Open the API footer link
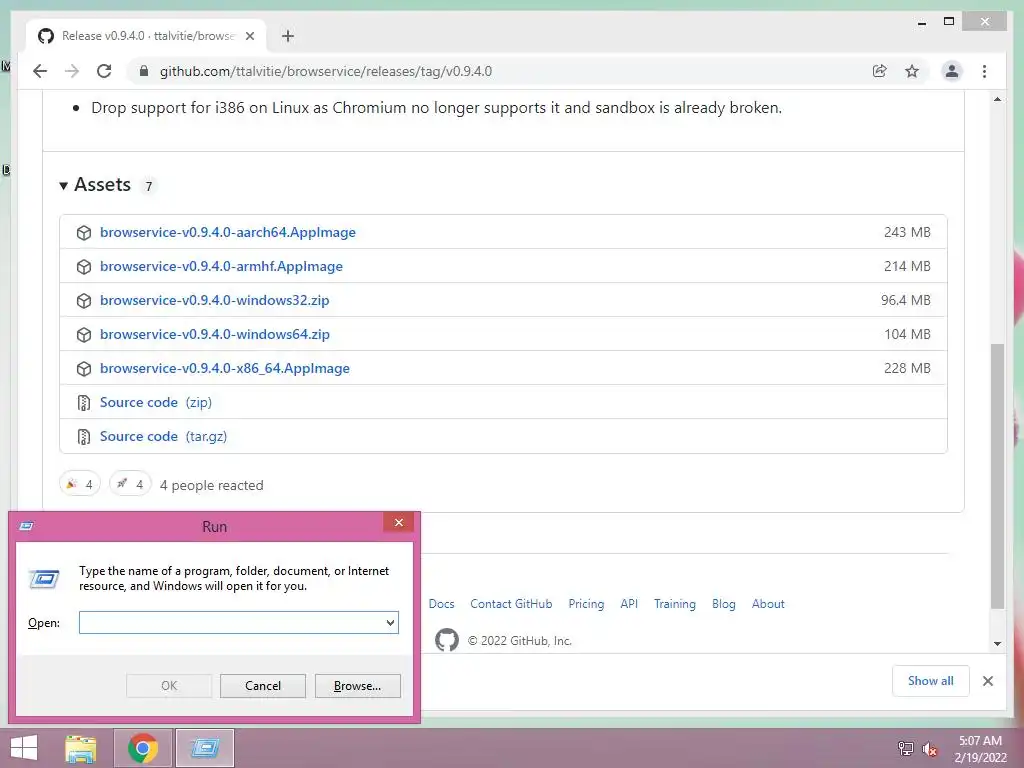The width and height of the screenshot is (1024, 768). point(629,604)
